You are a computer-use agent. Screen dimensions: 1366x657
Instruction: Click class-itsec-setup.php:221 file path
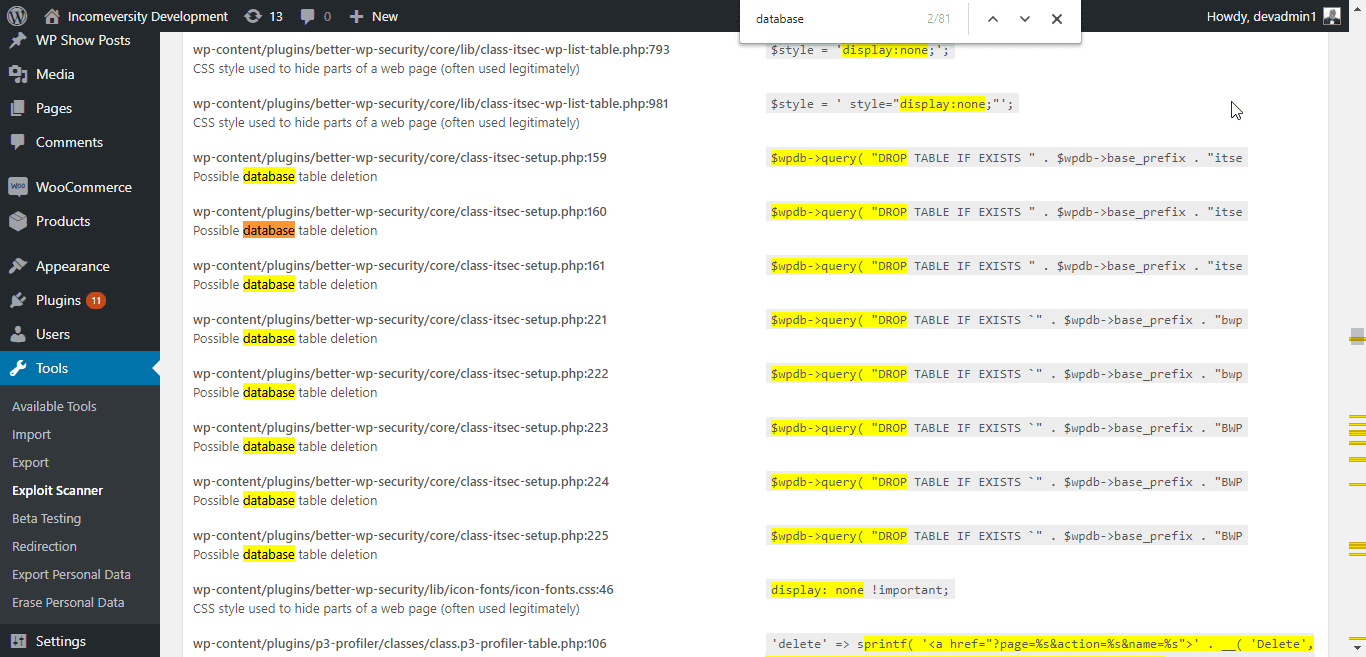400,320
